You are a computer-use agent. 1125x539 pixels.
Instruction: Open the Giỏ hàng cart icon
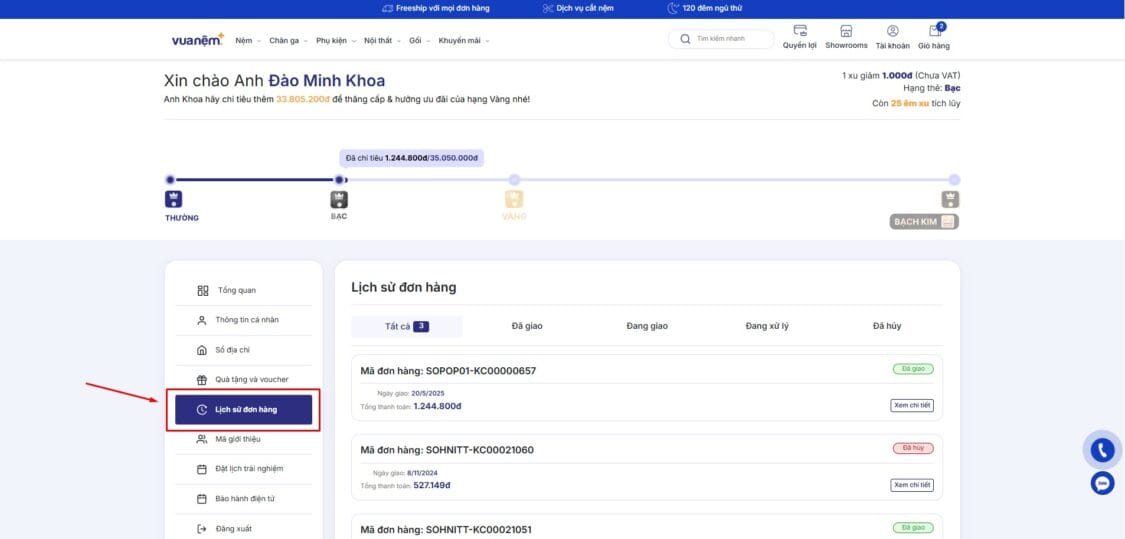click(x=934, y=33)
